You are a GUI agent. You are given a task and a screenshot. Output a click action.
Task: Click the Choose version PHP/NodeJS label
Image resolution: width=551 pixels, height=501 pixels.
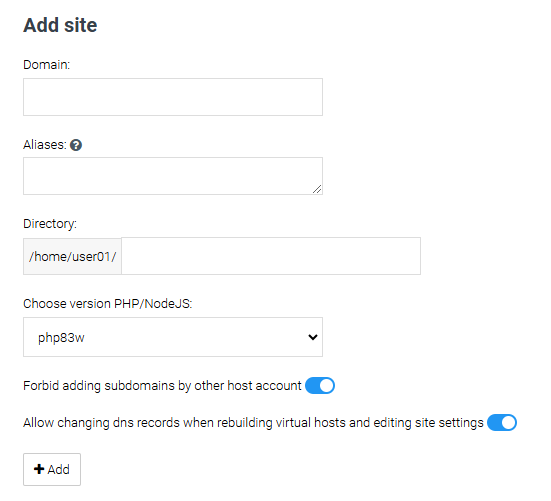click(108, 304)
